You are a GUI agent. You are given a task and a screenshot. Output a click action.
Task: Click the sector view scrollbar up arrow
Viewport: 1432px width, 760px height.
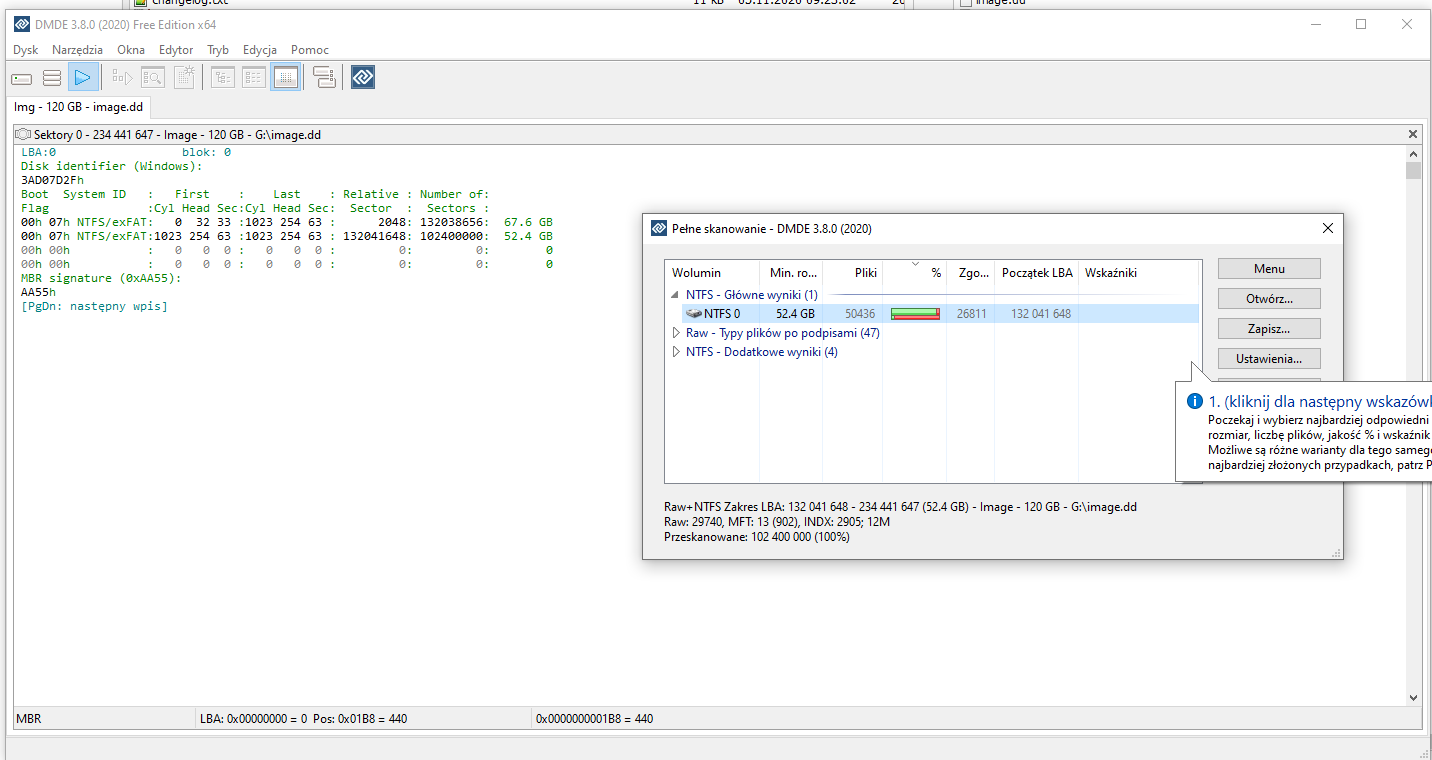[x=1413, y=153]
